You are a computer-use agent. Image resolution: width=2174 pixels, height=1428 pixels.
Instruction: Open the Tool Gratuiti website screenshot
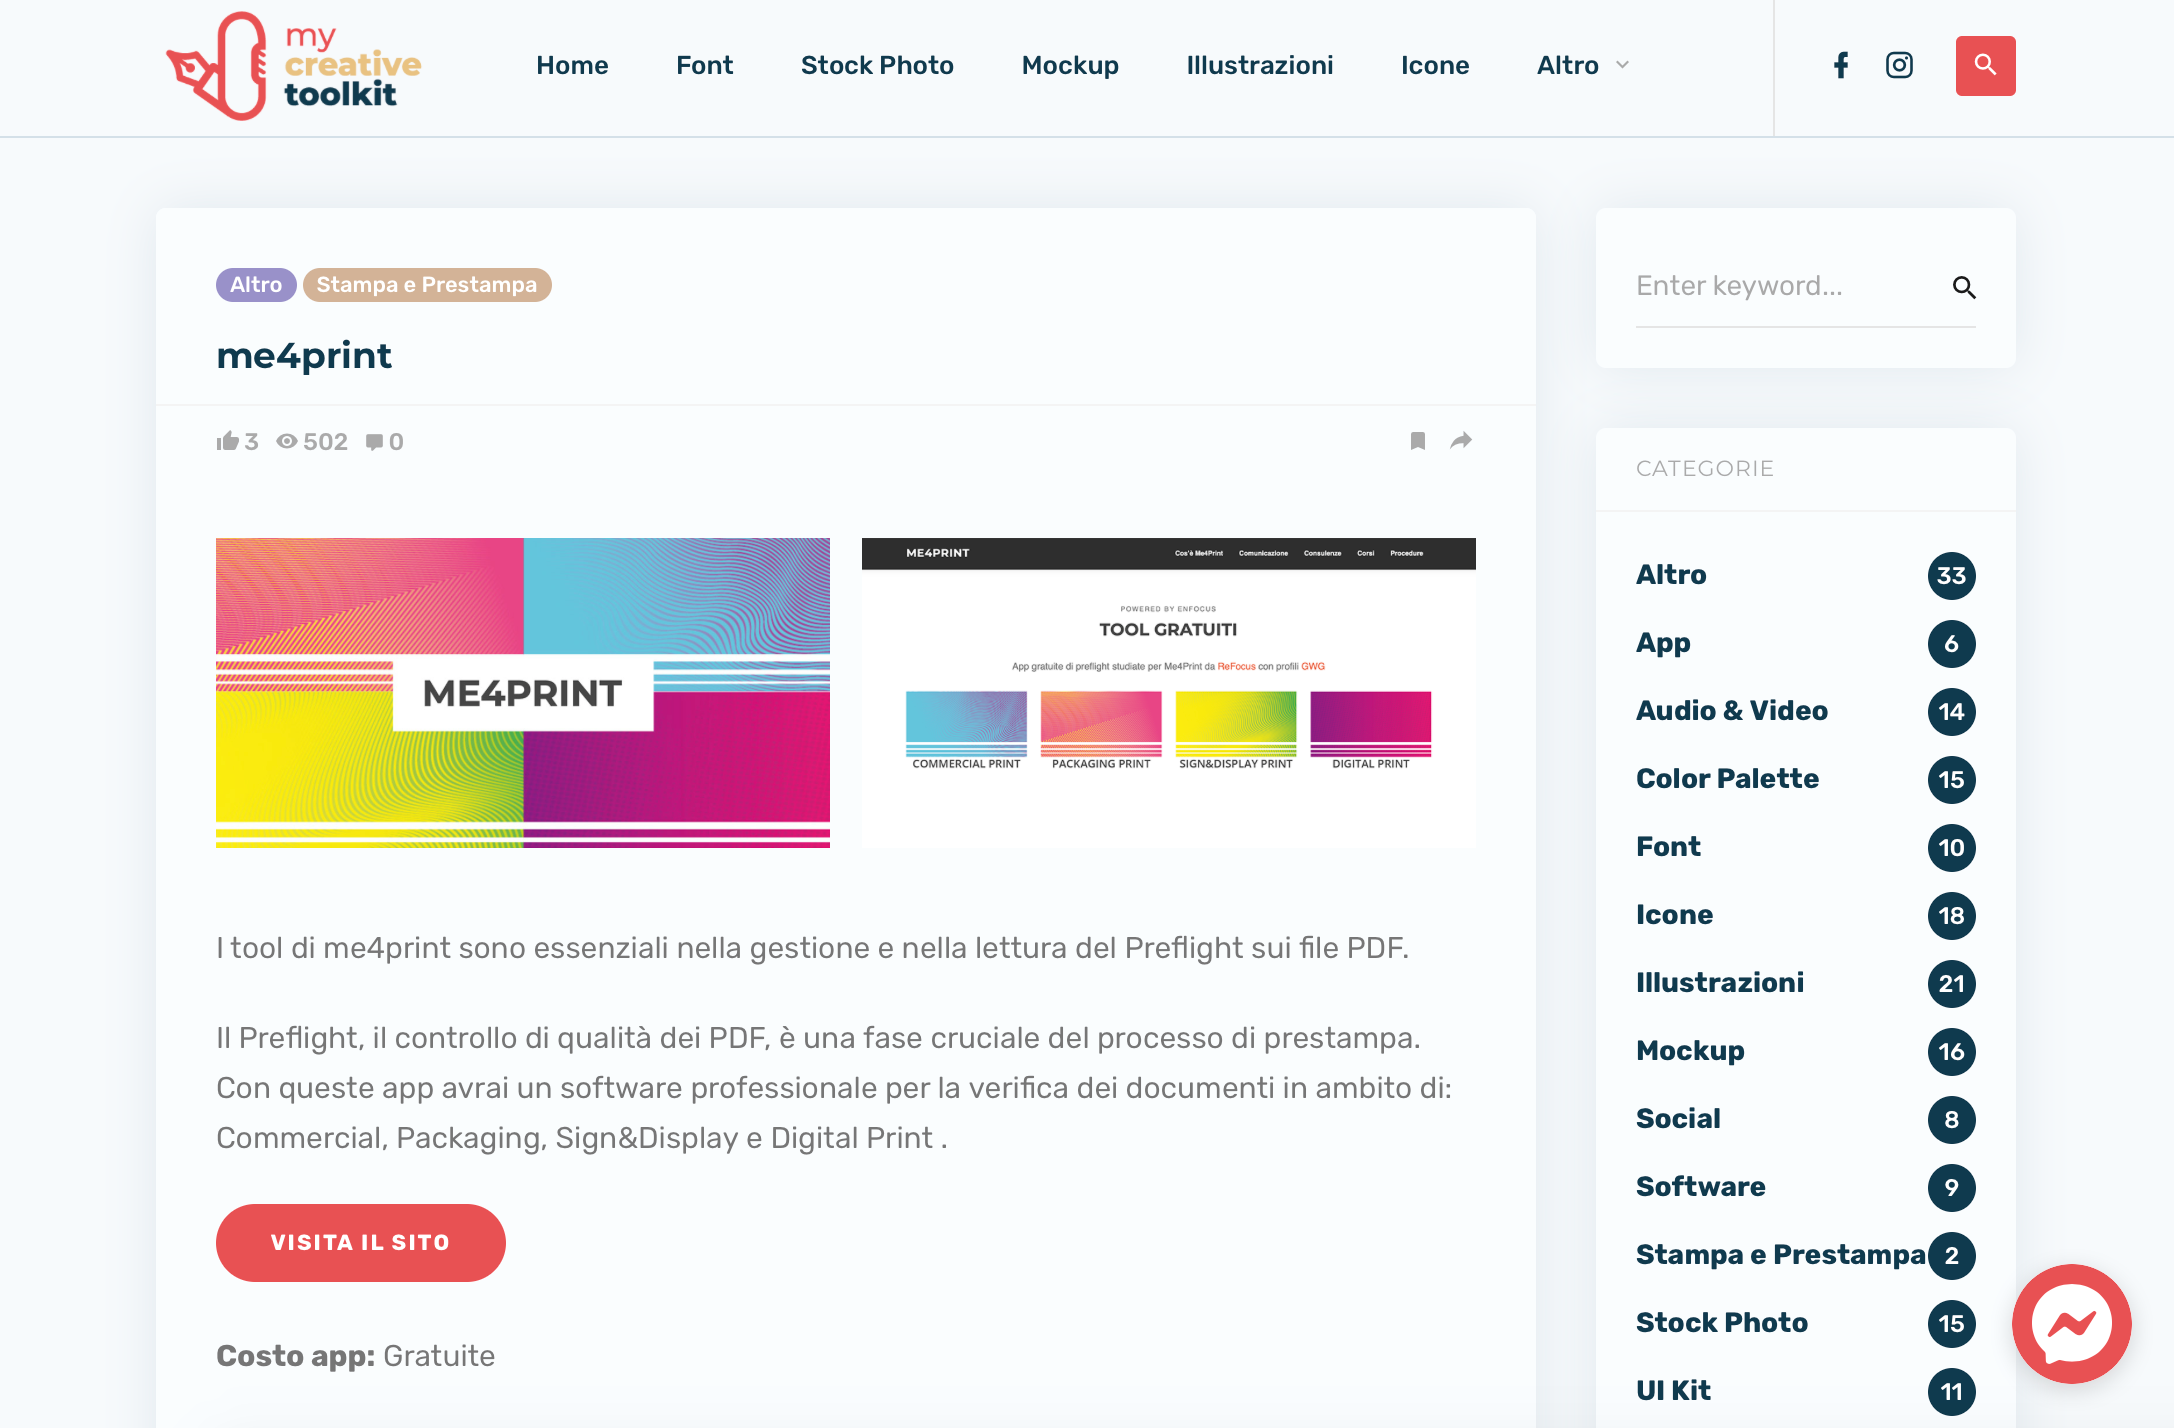tap(1168, 693)
